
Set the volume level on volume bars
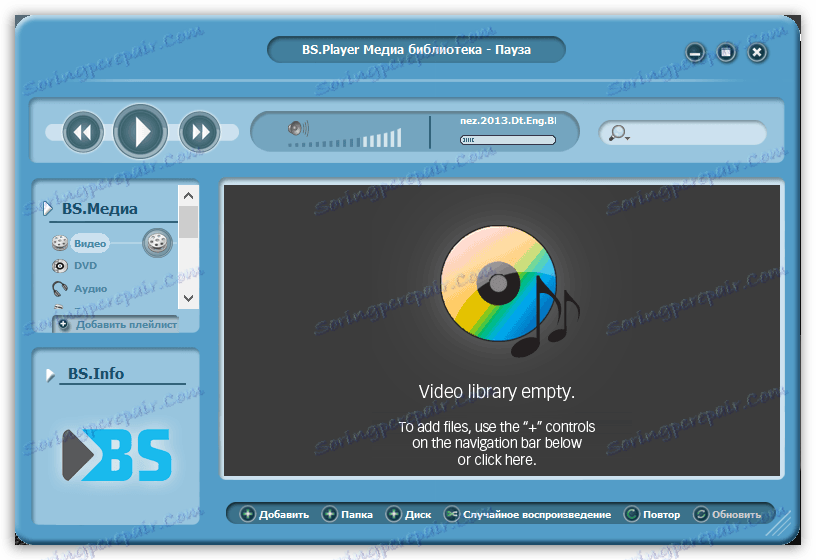[x=345, y=138]
